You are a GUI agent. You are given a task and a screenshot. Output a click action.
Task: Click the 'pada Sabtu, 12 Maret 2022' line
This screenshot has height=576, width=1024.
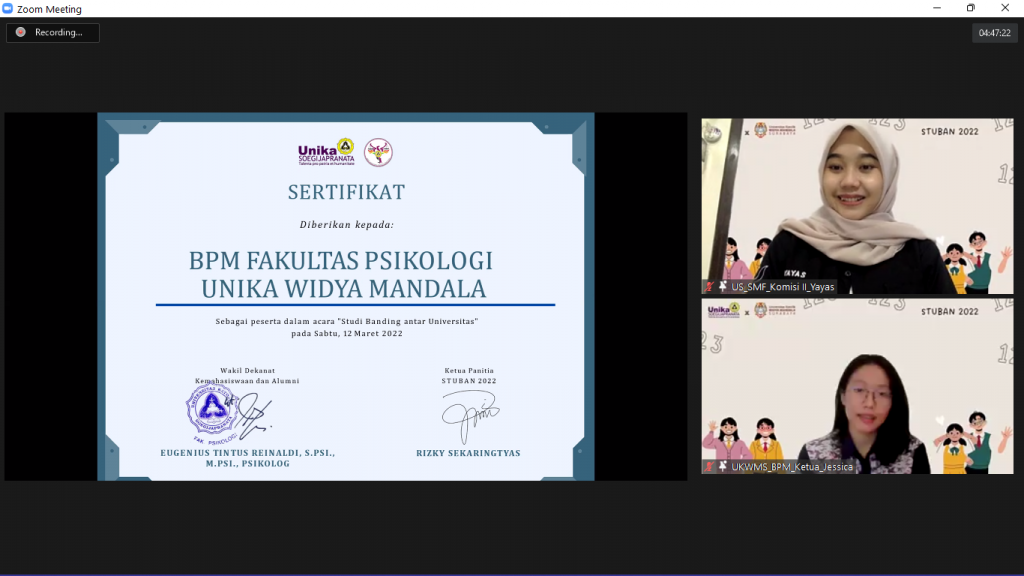(x=347, y=333)
